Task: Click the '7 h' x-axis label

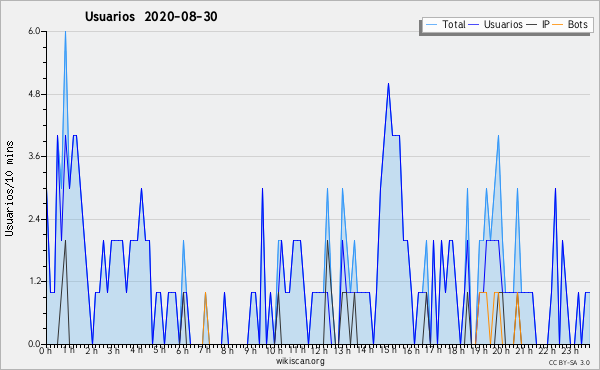Action: (x=205, y=350)
